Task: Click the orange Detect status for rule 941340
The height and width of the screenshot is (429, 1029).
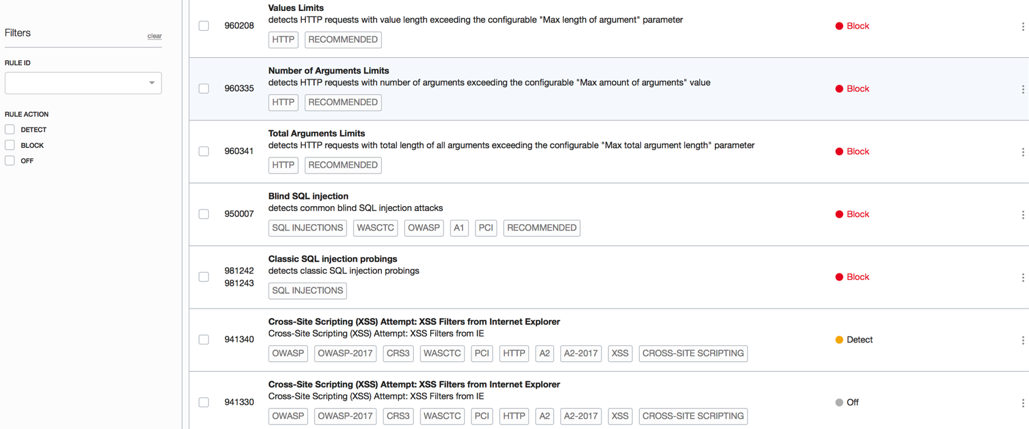Action: (854, 340)
